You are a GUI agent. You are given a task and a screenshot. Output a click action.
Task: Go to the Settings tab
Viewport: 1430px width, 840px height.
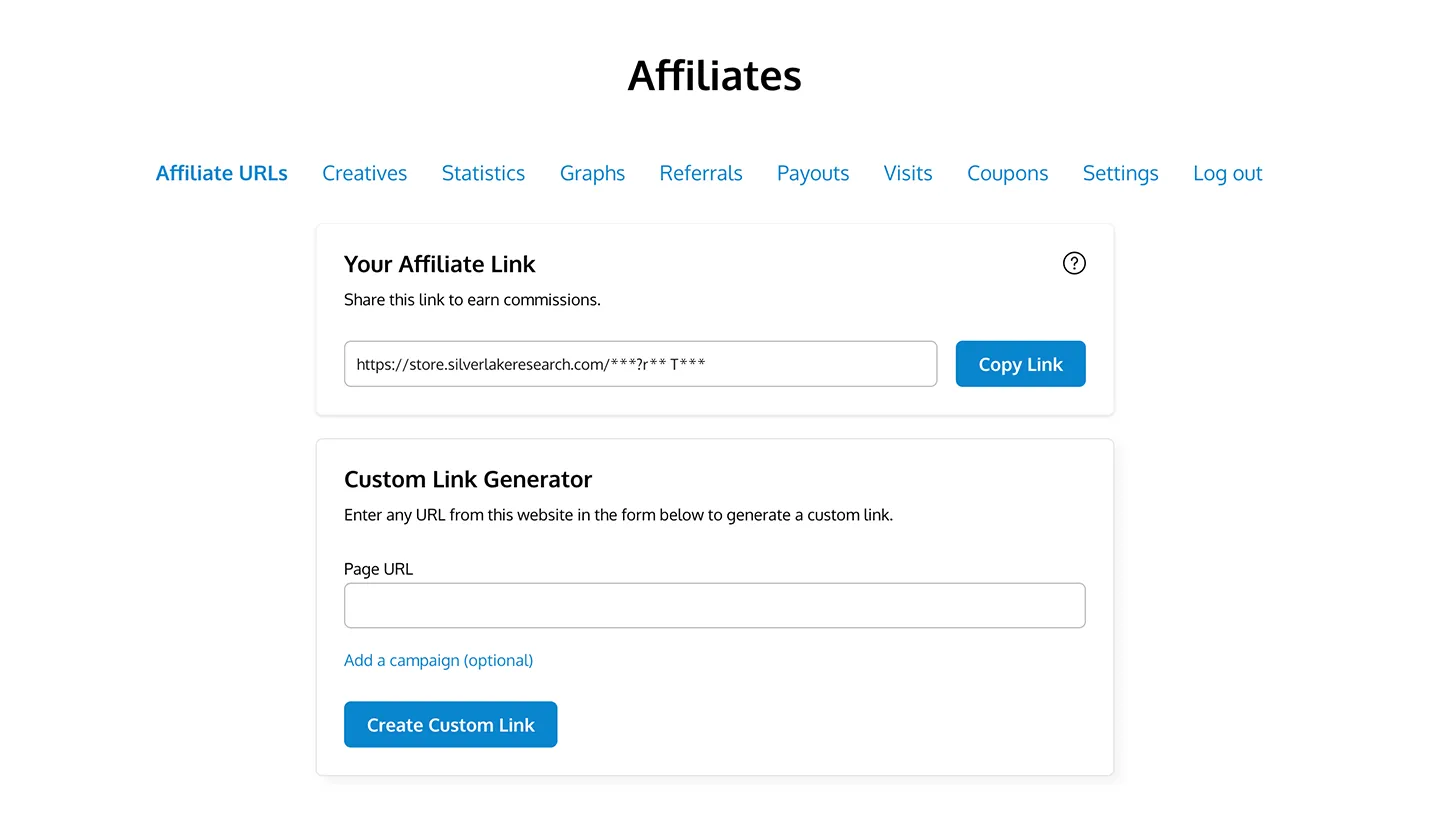click(1121, 173)
